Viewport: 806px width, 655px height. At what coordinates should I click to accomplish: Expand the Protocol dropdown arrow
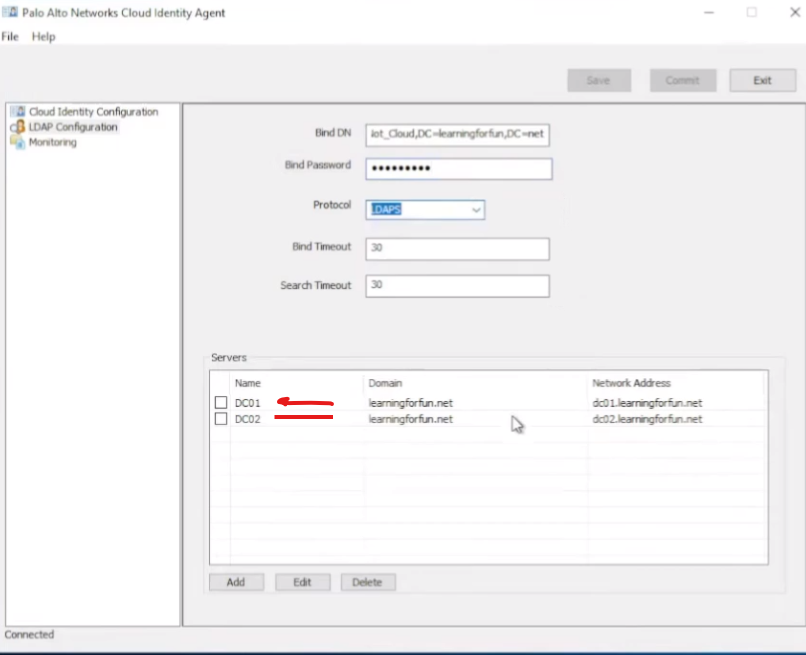coord(477,210)
